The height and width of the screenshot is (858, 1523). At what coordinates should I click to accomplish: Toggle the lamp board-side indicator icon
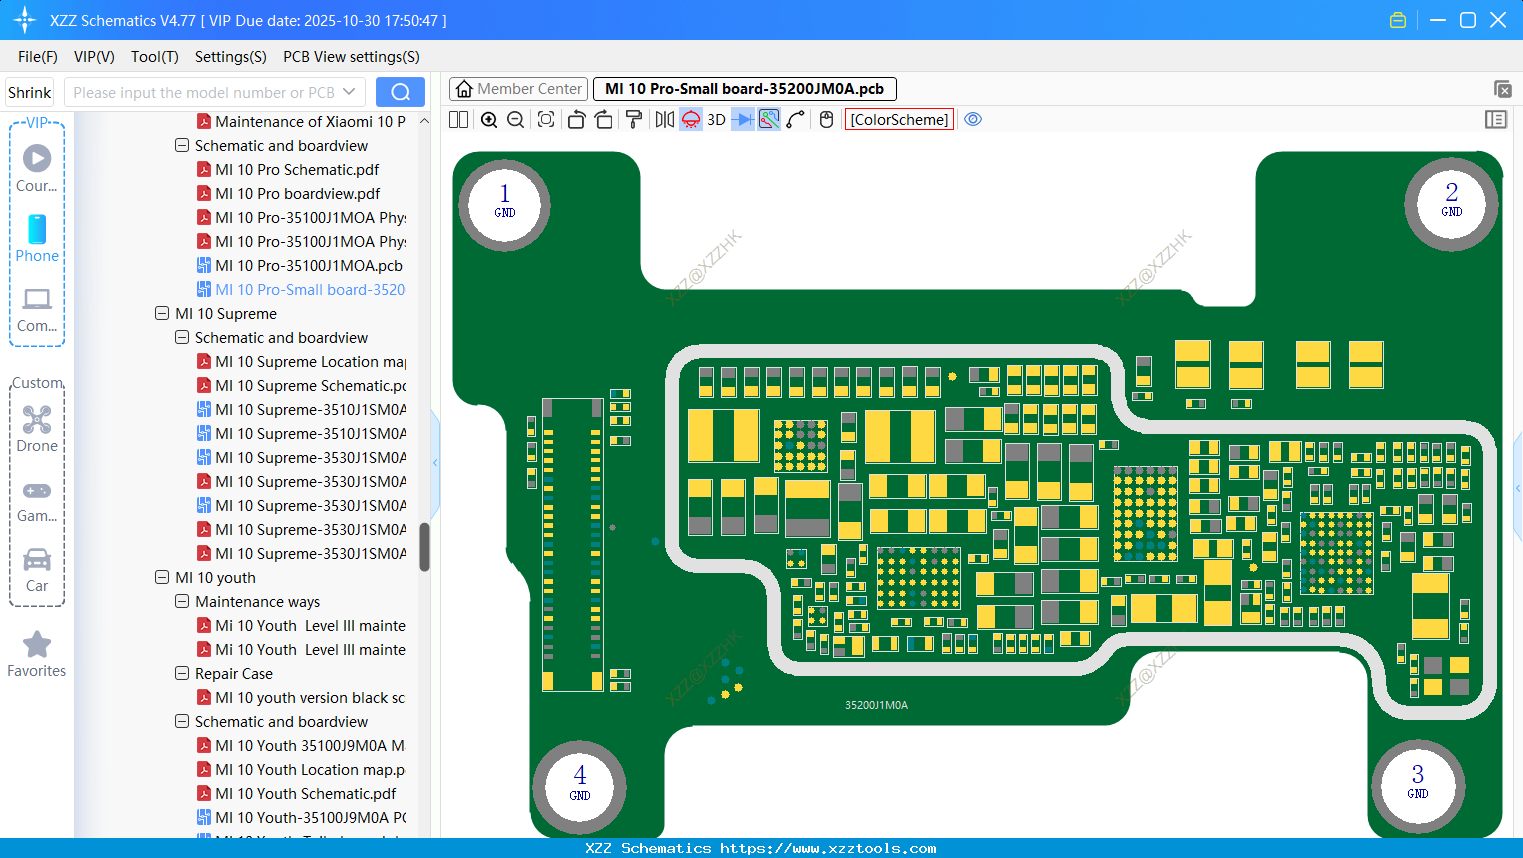tap(689, 119)
